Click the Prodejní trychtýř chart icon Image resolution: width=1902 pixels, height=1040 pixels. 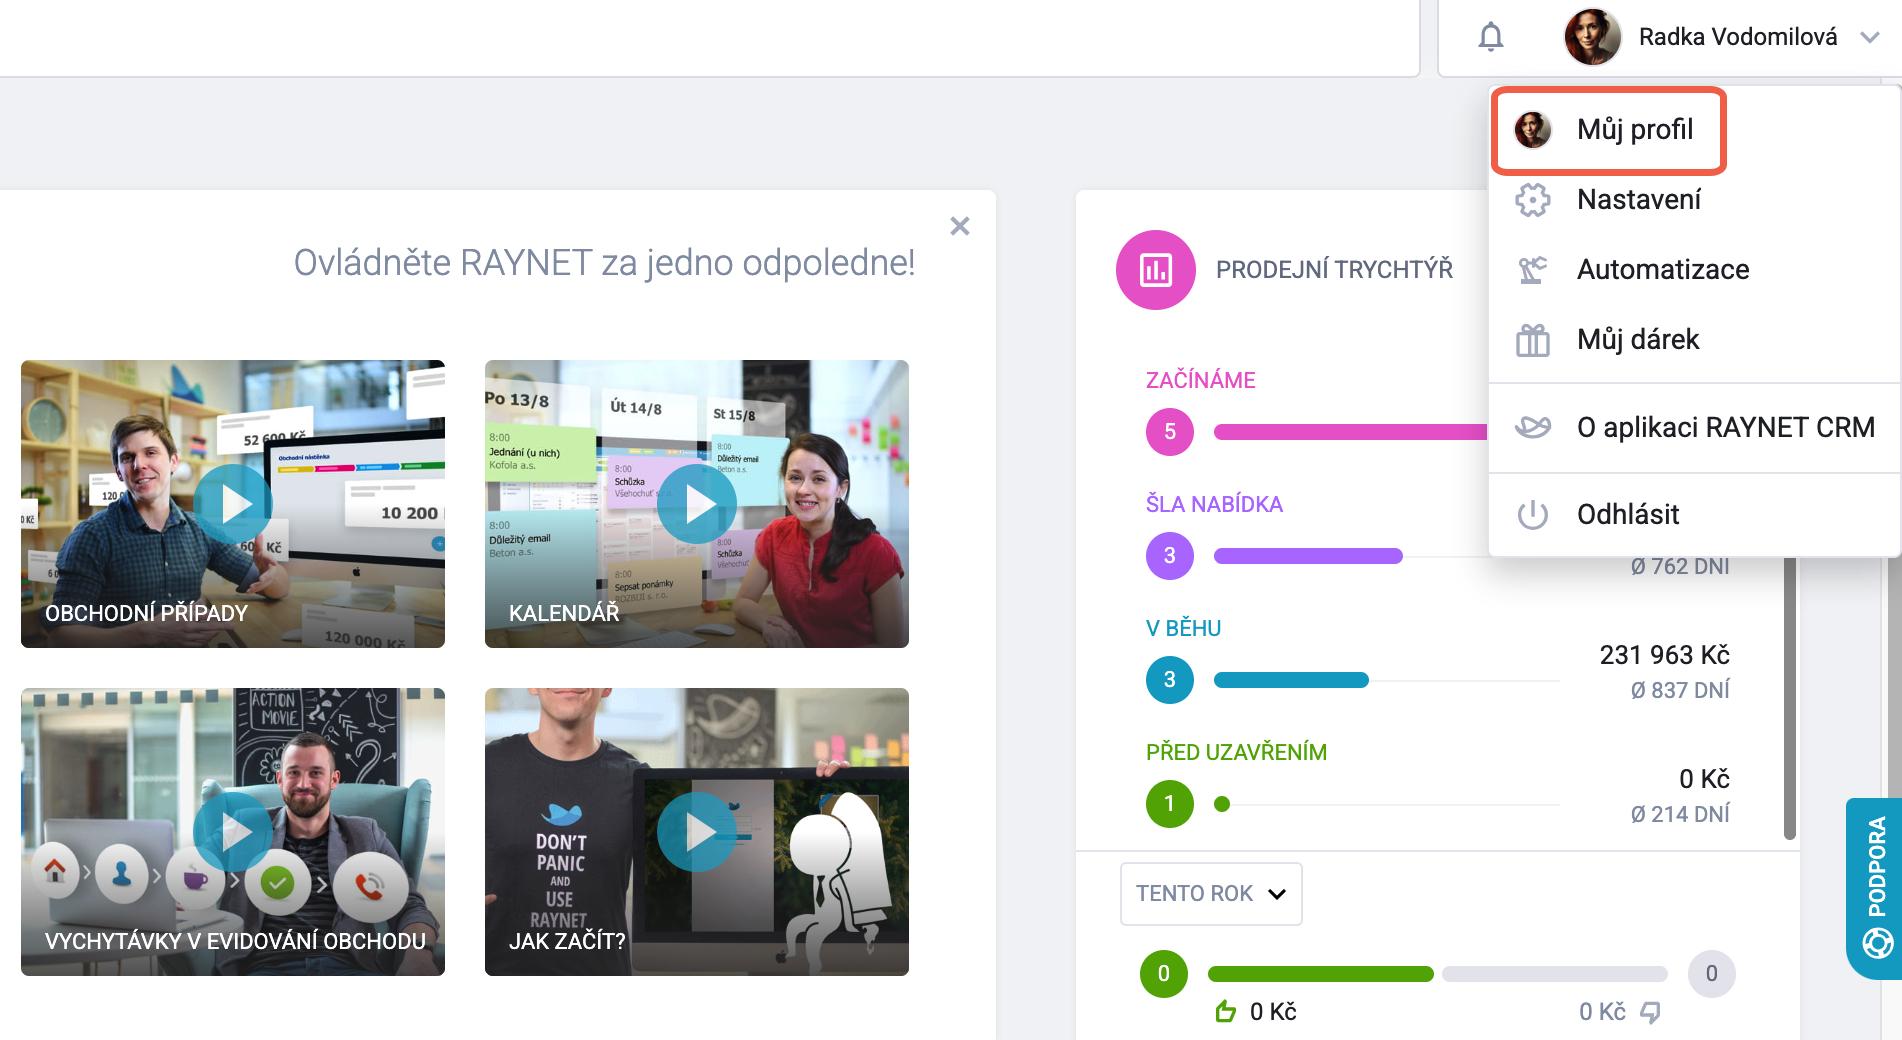[1156, 270]
